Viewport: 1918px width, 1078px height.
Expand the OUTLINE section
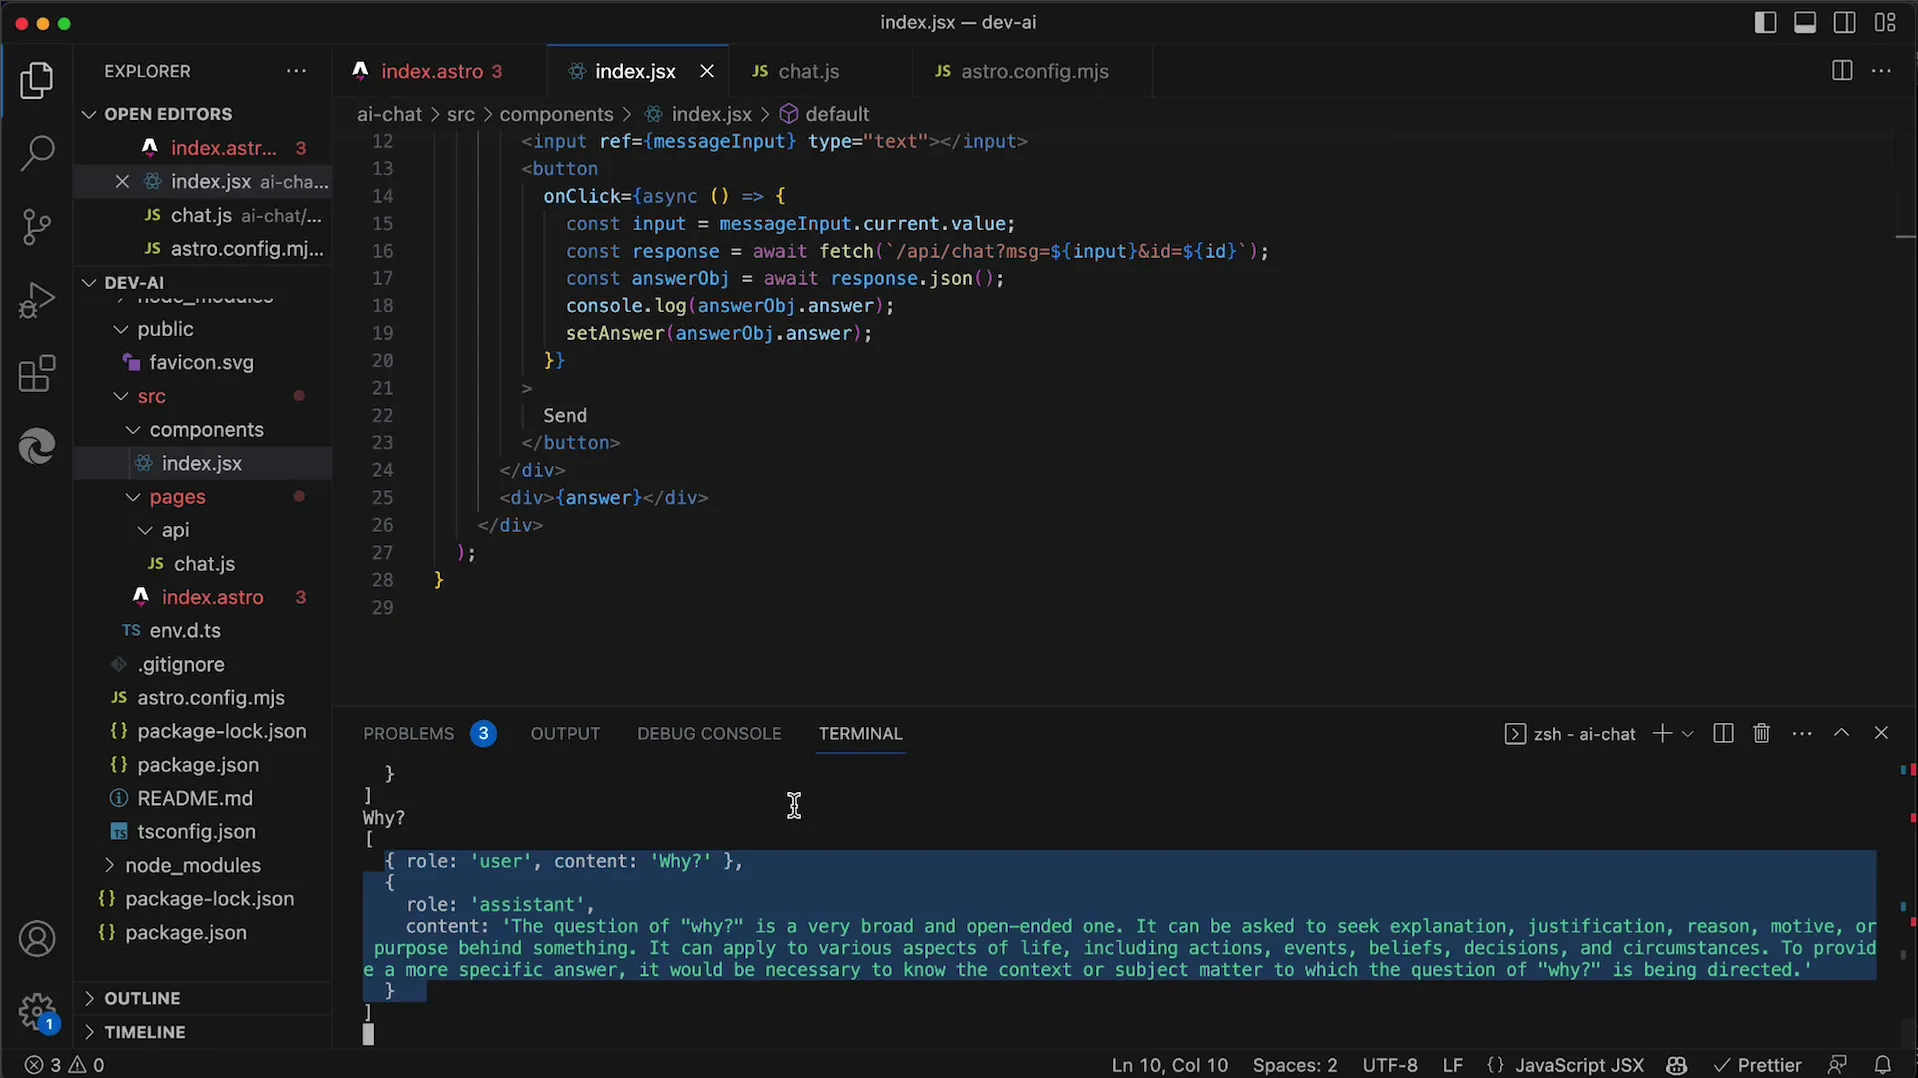point(142,998)
